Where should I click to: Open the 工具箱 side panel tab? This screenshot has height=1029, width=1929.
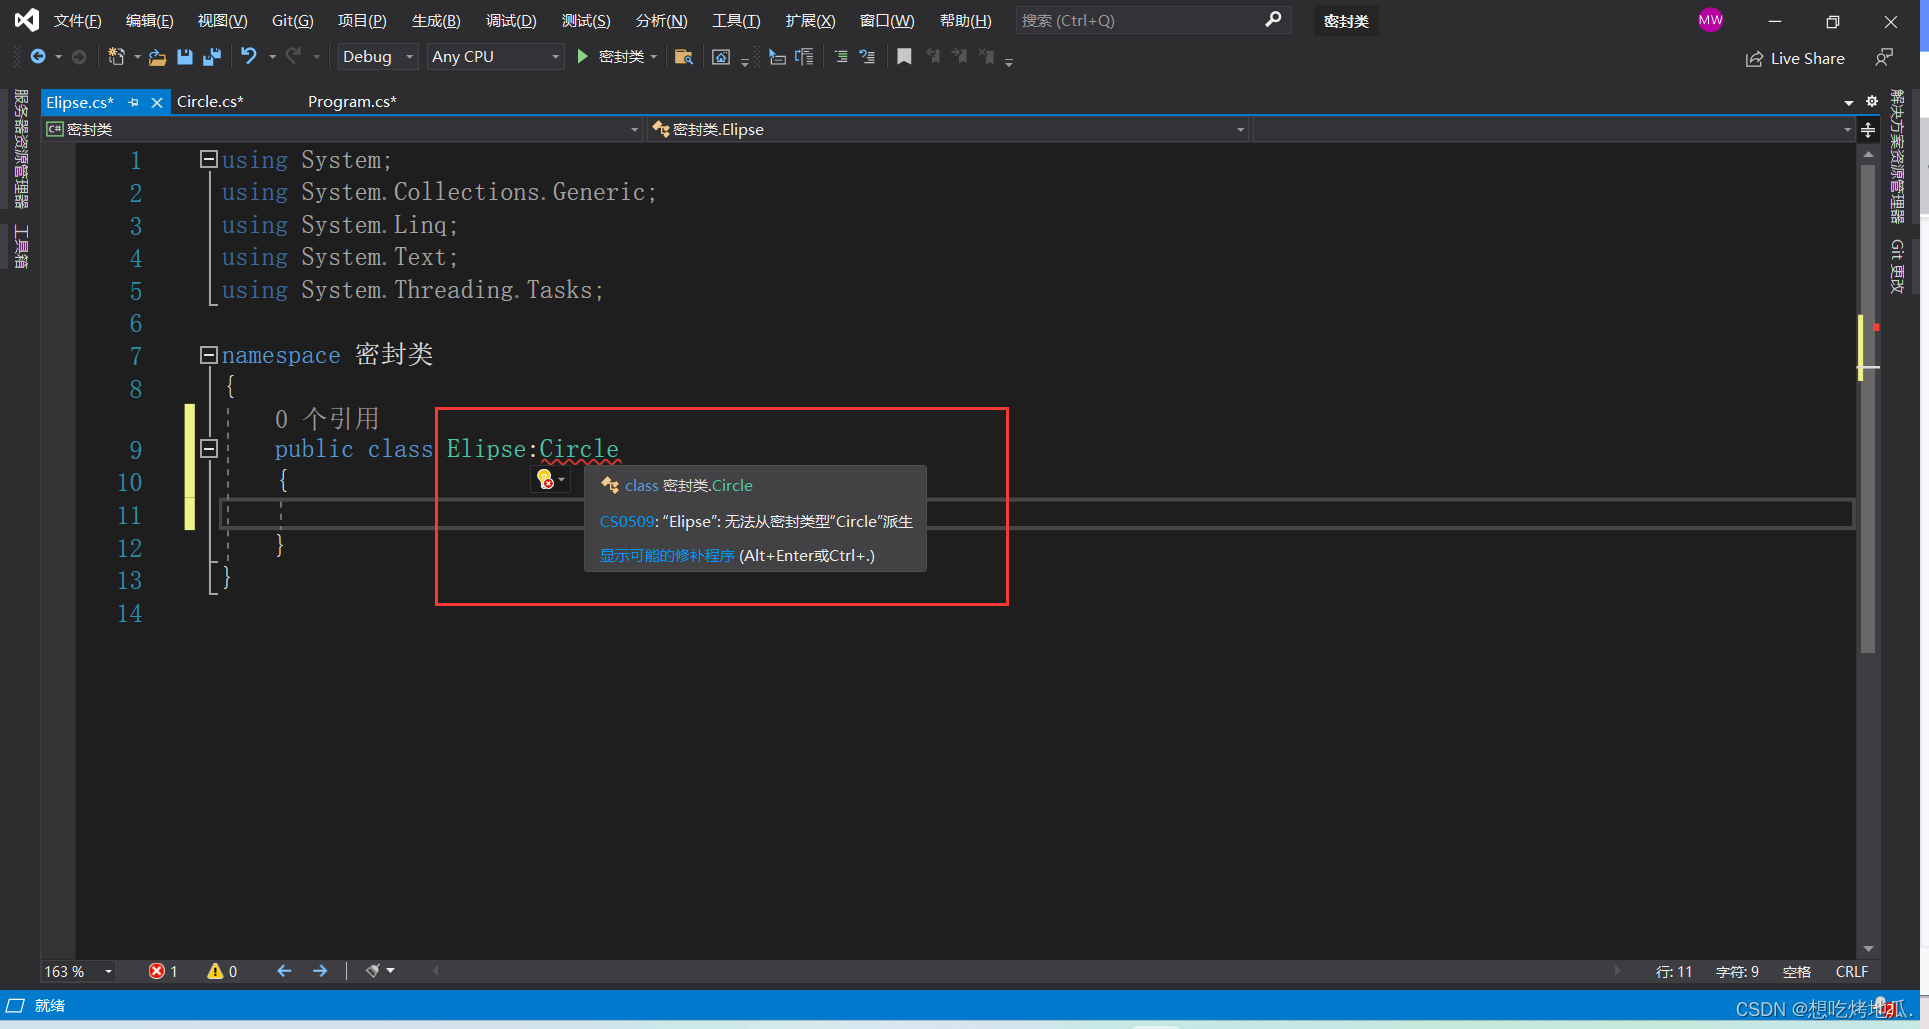(x=21, y=246)
